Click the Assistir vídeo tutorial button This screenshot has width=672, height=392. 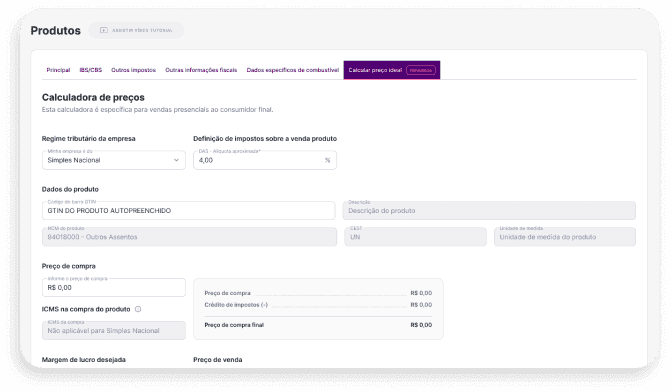tap(136, 30)
